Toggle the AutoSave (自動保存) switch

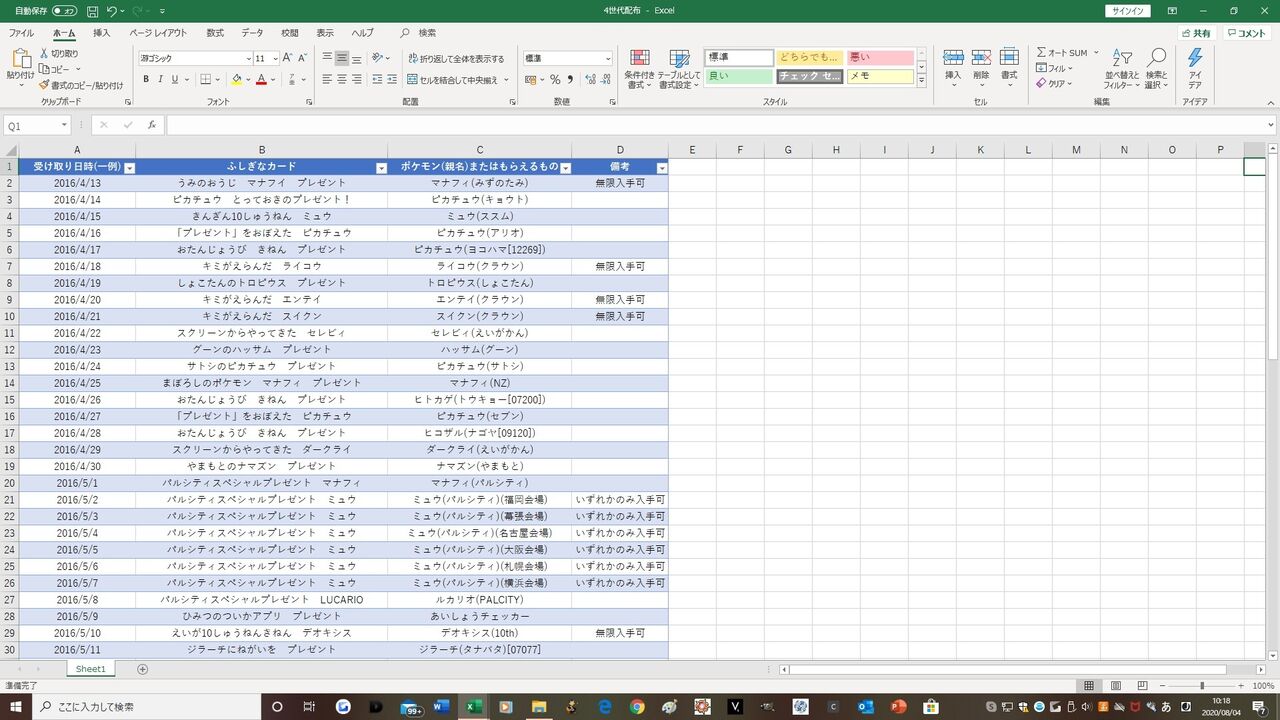[64, 11]
